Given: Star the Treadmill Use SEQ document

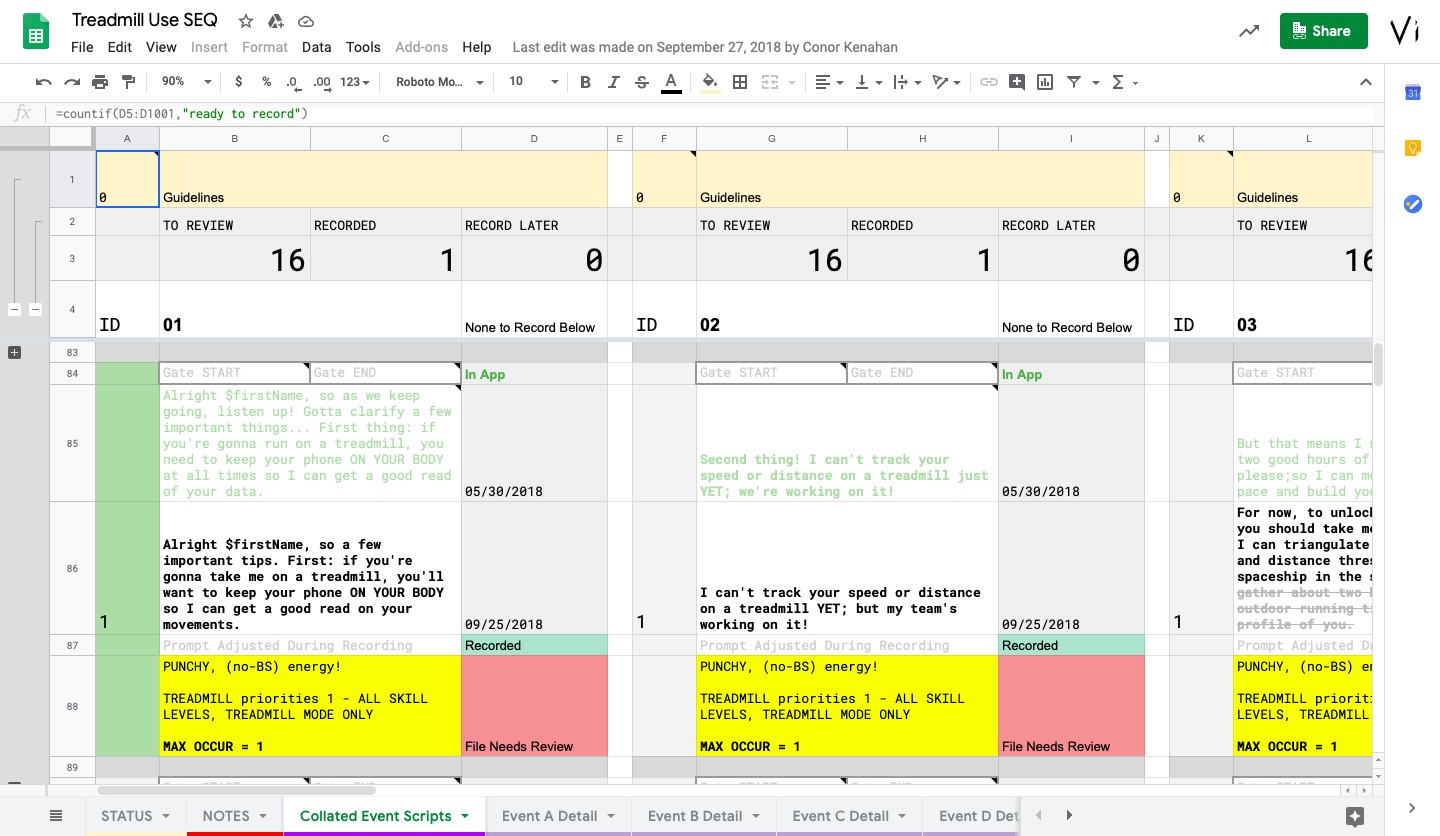Looking at the screenshot, I should pyautogui.click(x=246, y=21).
